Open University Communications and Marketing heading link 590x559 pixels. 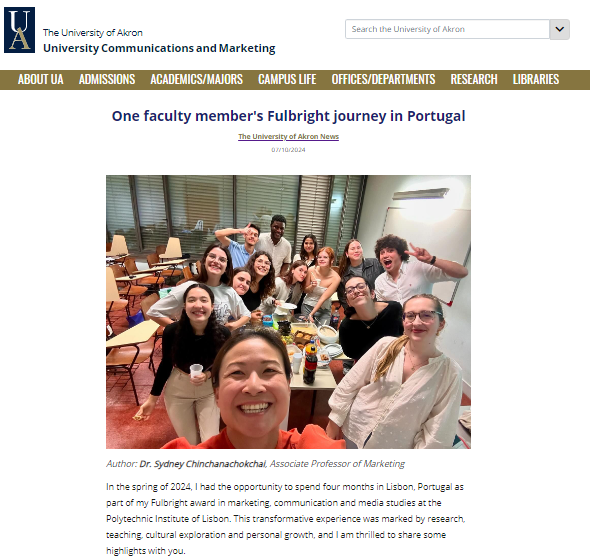pos(159,48)
